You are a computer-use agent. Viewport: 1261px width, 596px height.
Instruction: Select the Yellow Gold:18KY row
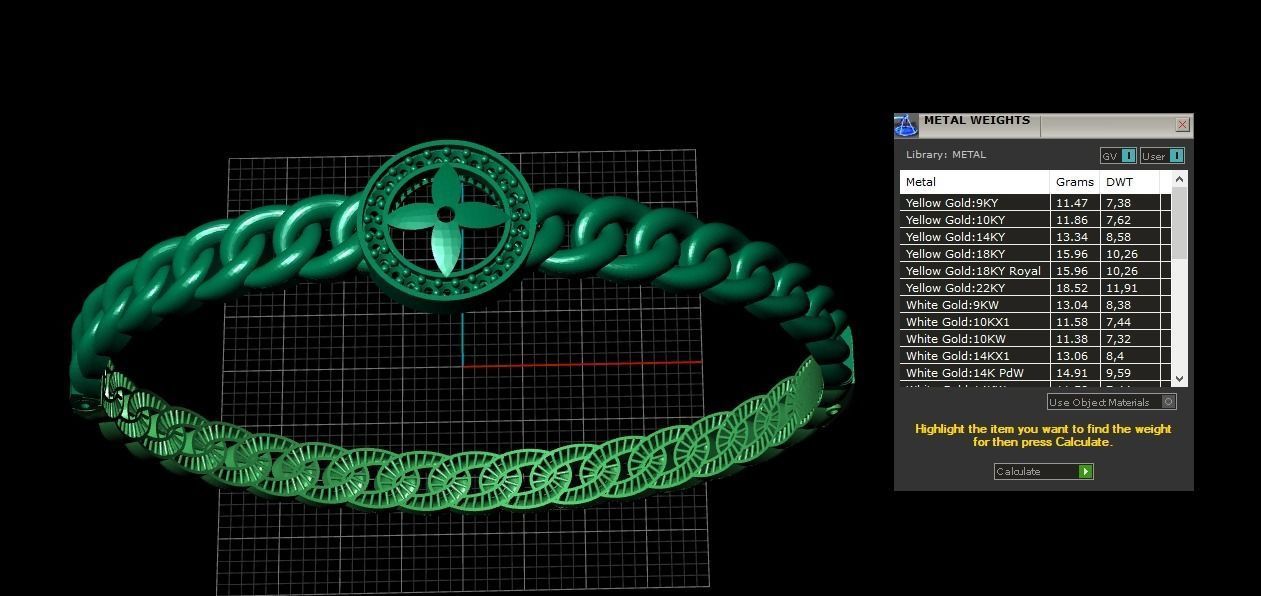(1035, 254)
